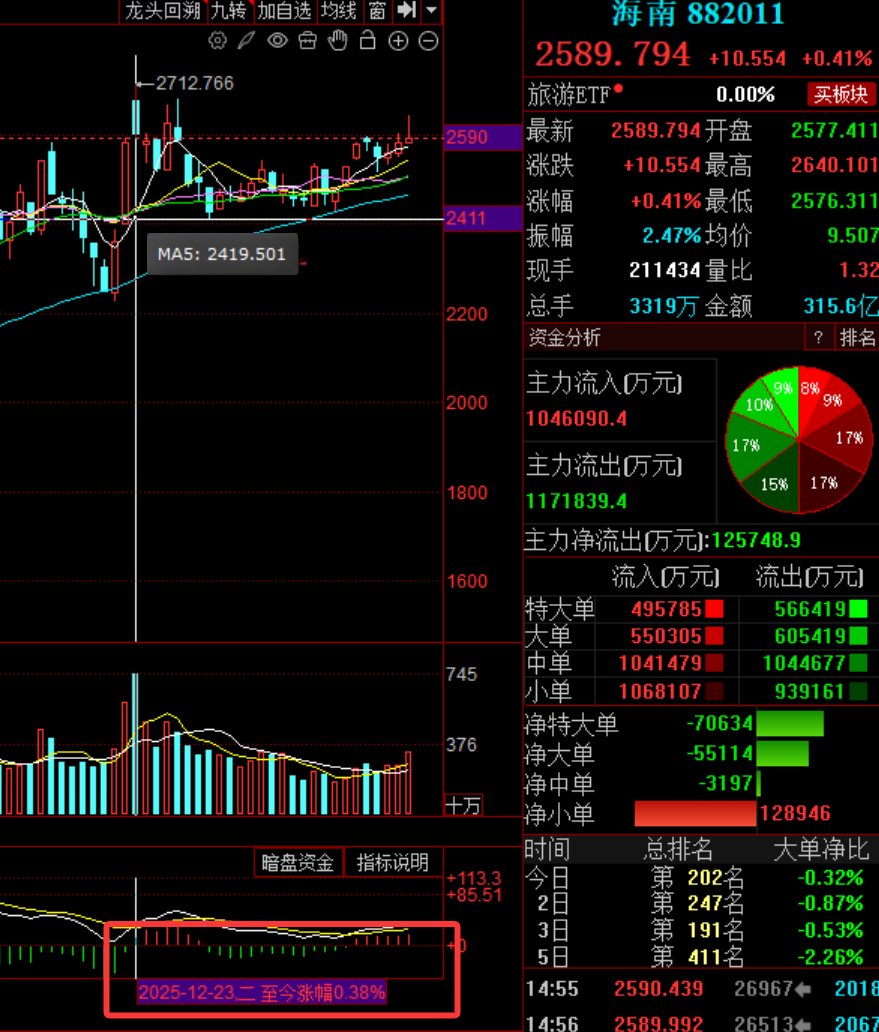Screen dimensions: 879x1032
Task: Click the 大单 outflow value 605419
Action: 810,636
